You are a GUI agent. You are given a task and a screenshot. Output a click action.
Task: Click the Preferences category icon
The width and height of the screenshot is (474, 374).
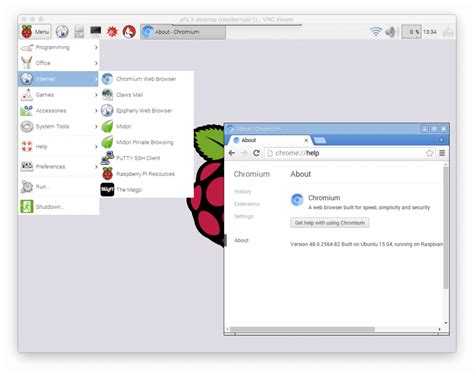coord(27,166)
